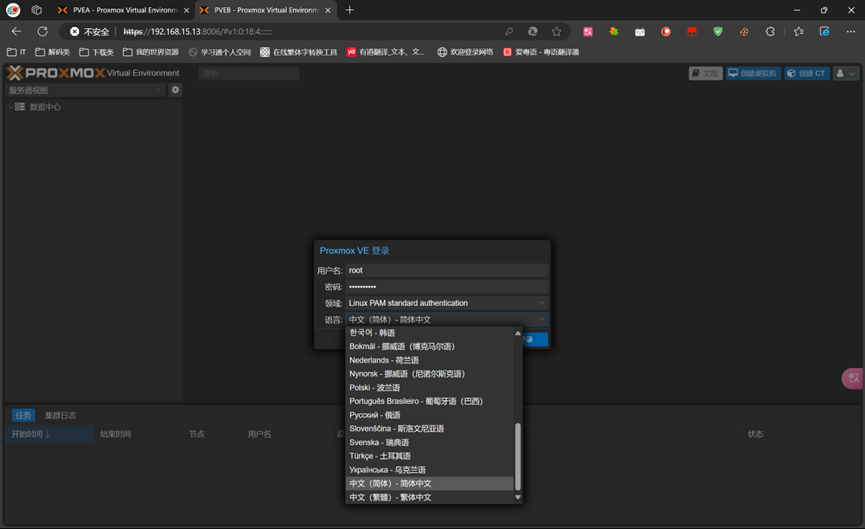Screen dimensions: 865x529
Task: Go back with the browser back arrow
Action: click(17, 31)
